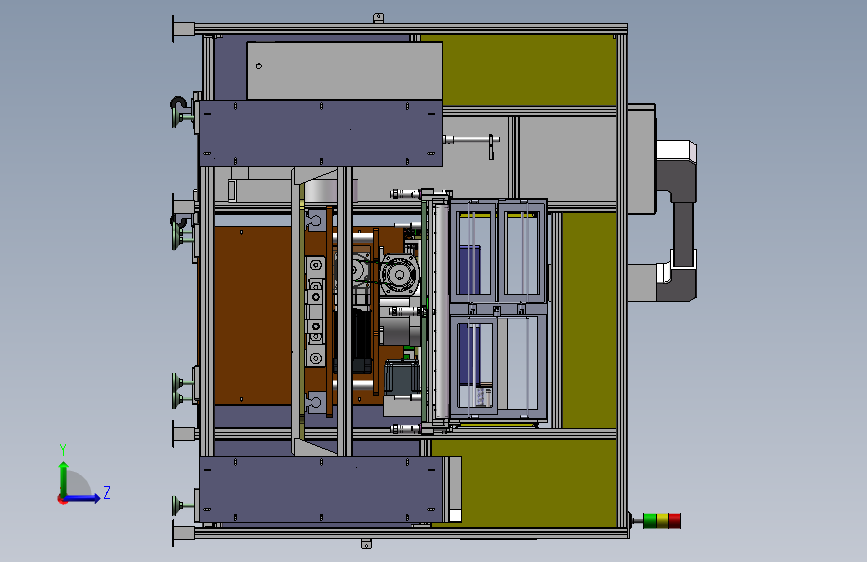The height and width of the screenshot is (562, 867).
Task: Click the blue Z axis arrow on the triad
Action: pyautogui.click(x=83, y=498)
